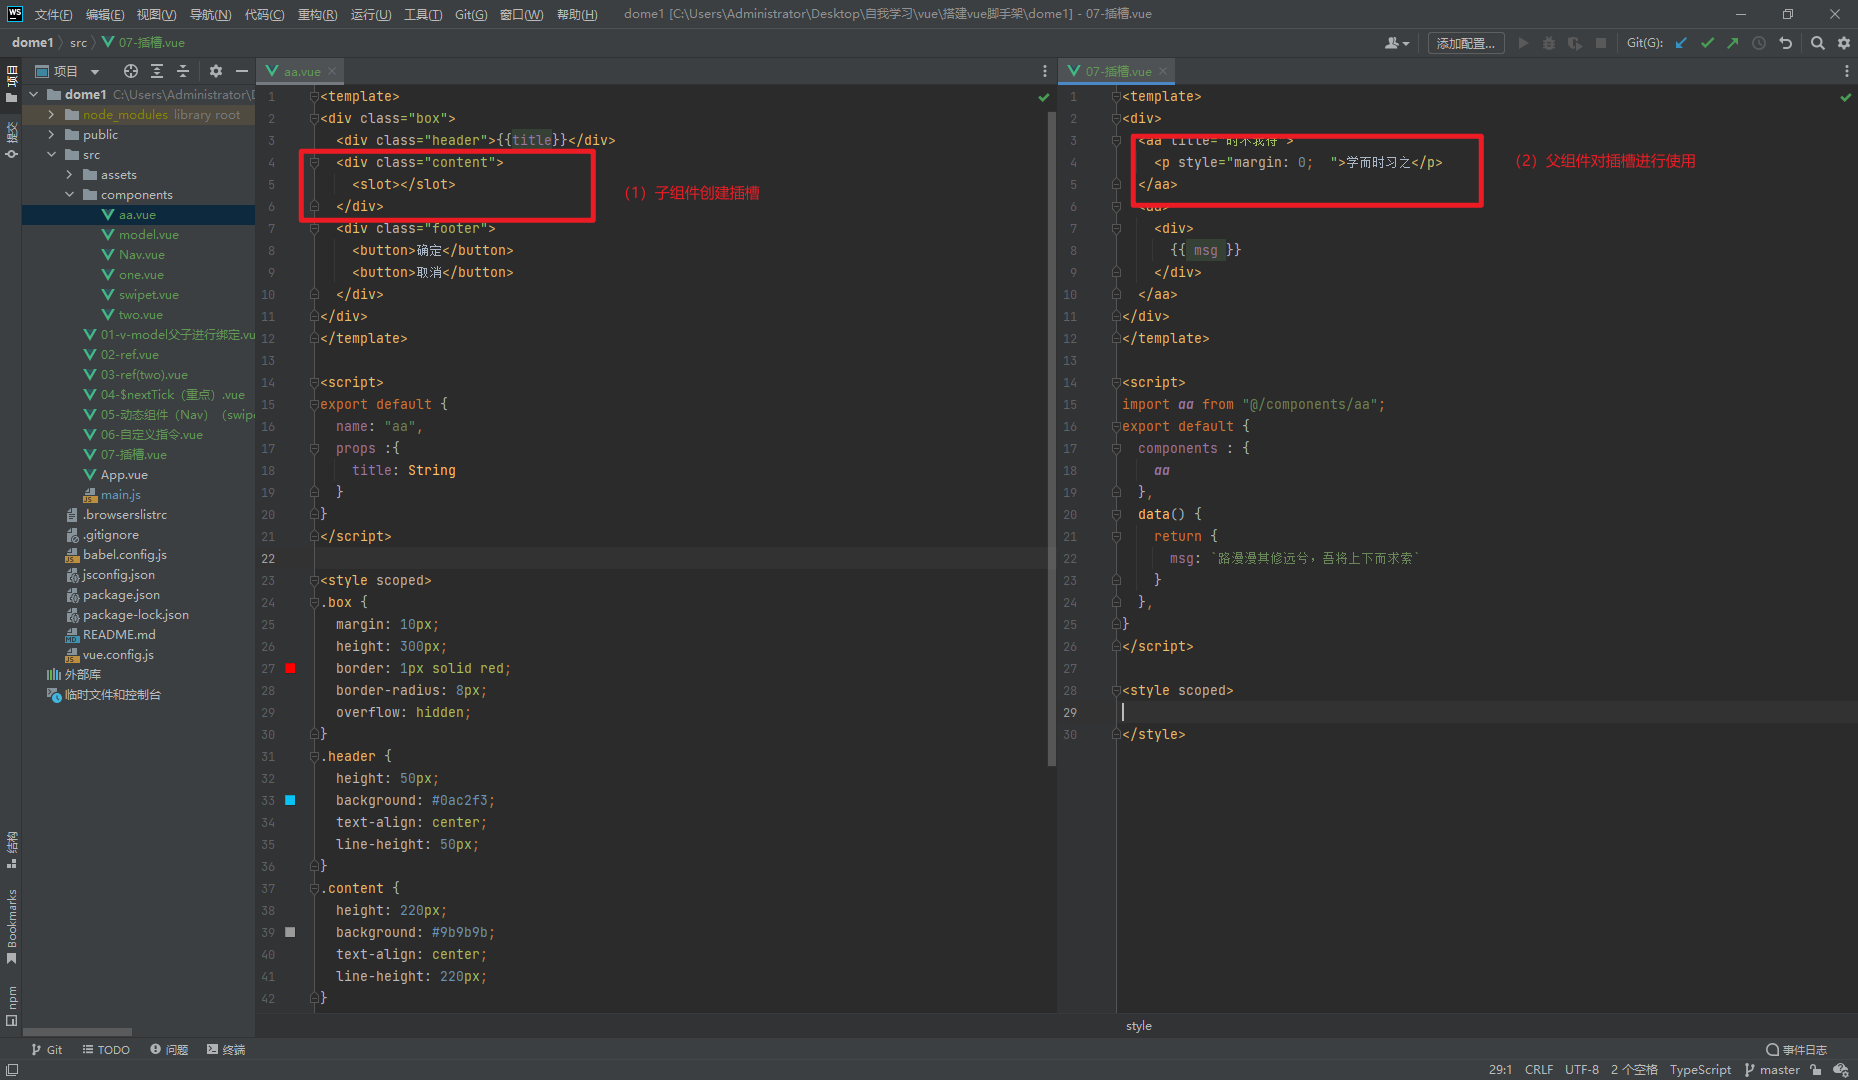Click the Git rollback icon
1858x1080 pixels.
pyautogui.click(x=1785, y=43)
